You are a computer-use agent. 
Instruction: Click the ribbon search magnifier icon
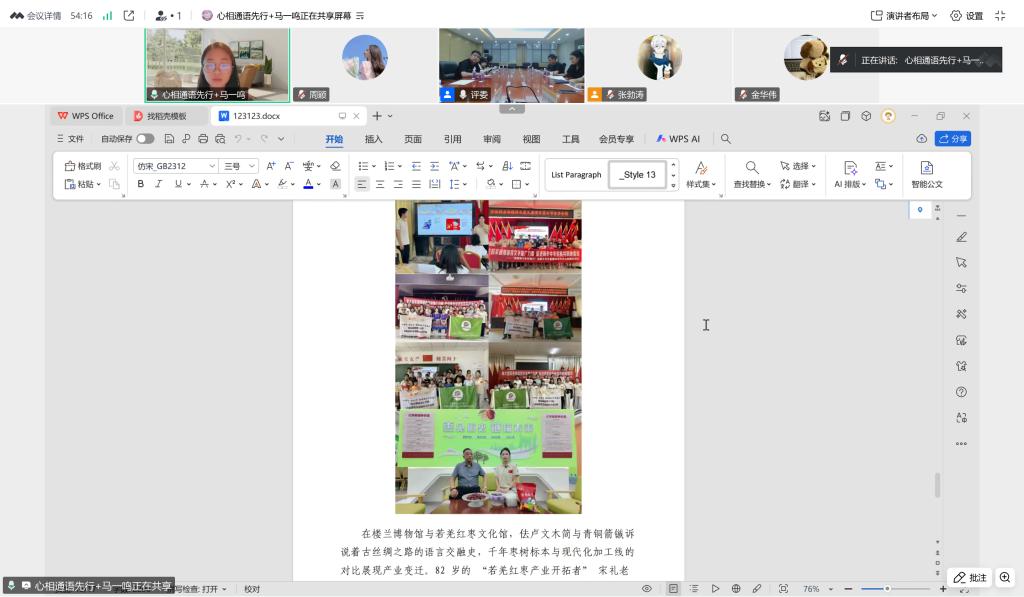point(726,139)
